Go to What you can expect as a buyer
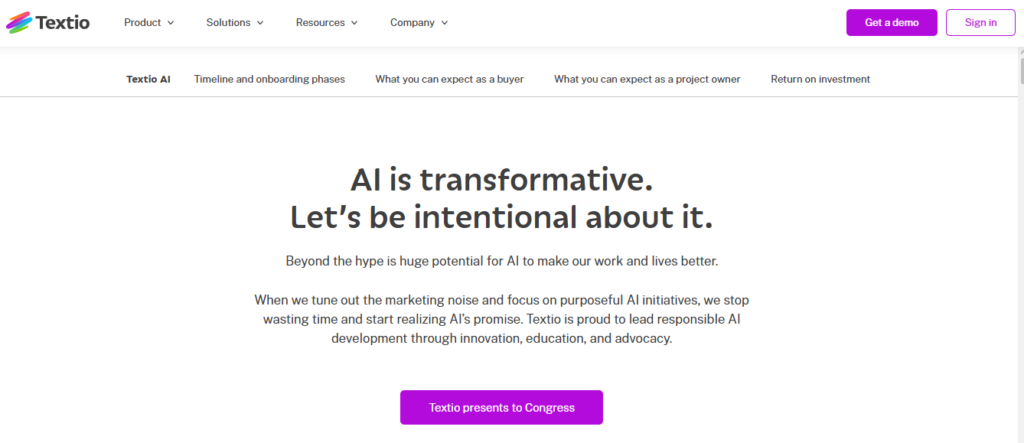Viewport: 1024px width, 443px height. click(449, 79)
